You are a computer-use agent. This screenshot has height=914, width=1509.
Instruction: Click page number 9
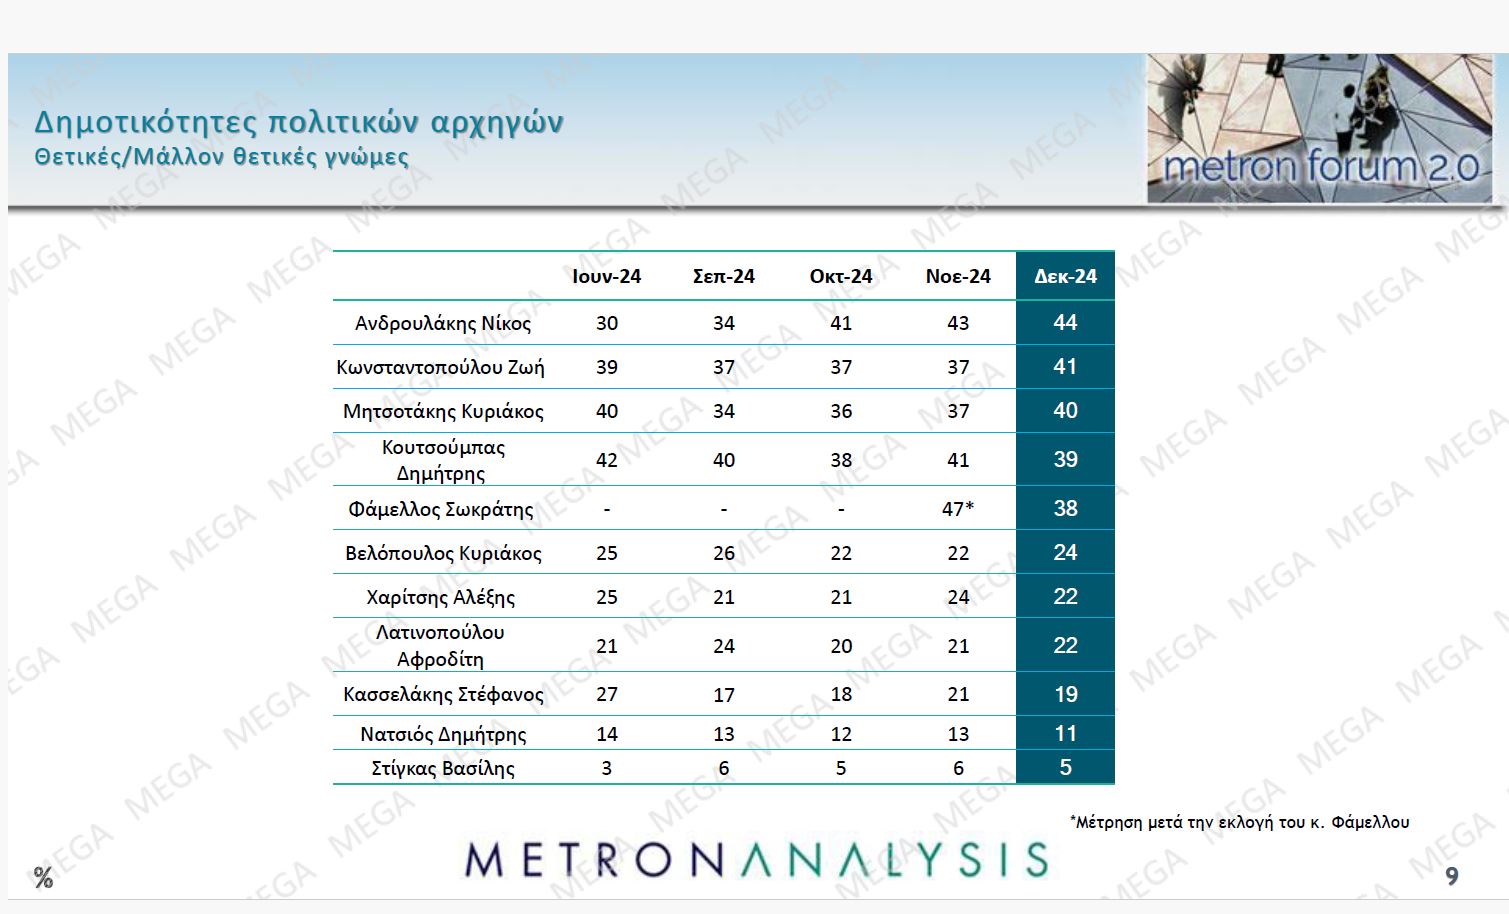[1451, 877]
